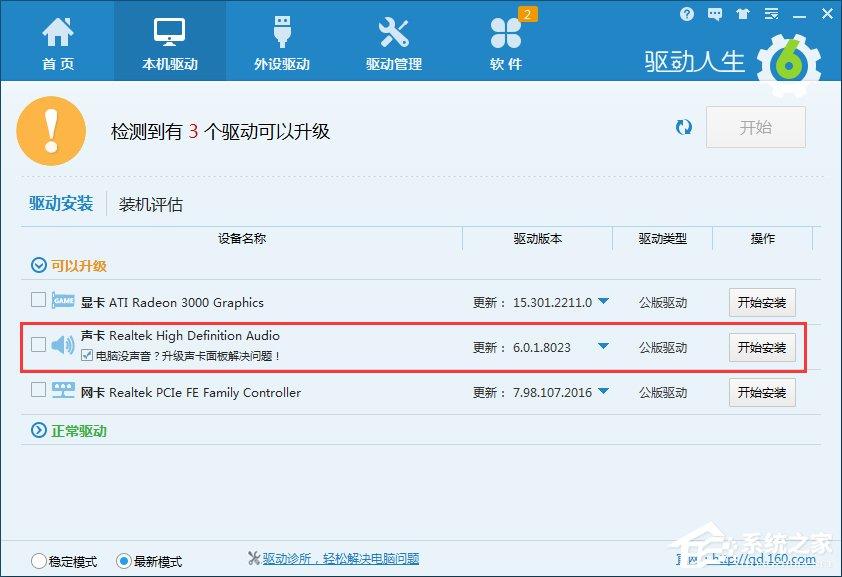Open version dropdown for 6.0.1.8023
The height and width of the screenshot is (577, 842).
pyautogui.click(x=603, y=346)
